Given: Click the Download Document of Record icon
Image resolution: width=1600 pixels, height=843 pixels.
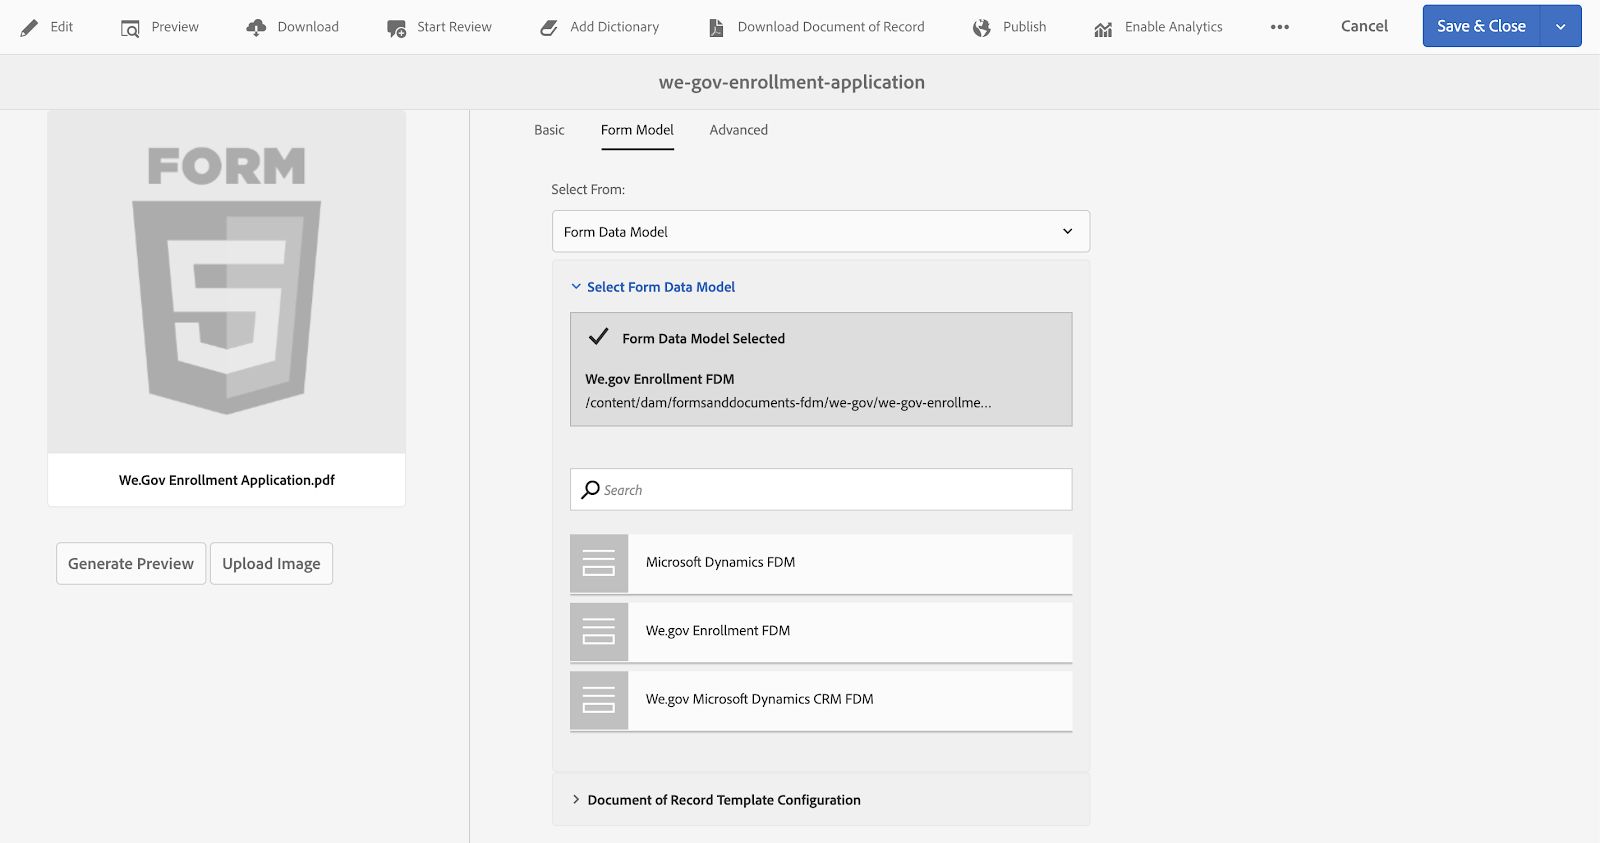Looking at the screenshot, I should point(716,27).
